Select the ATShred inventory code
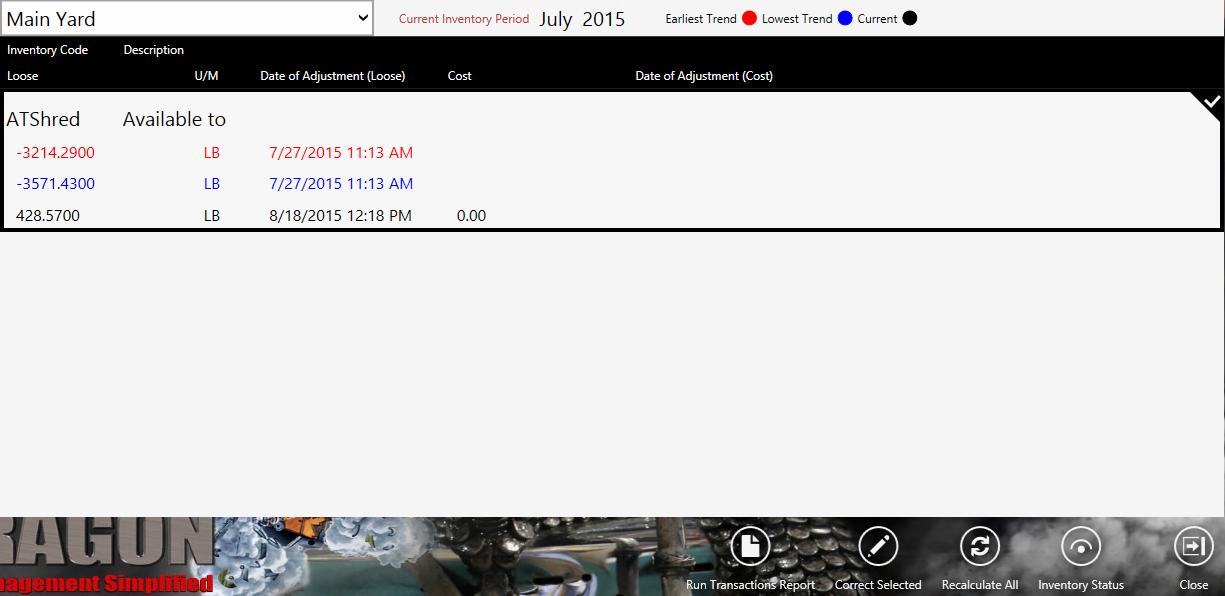The image size is (1225, 596). [x=43, y=120]
